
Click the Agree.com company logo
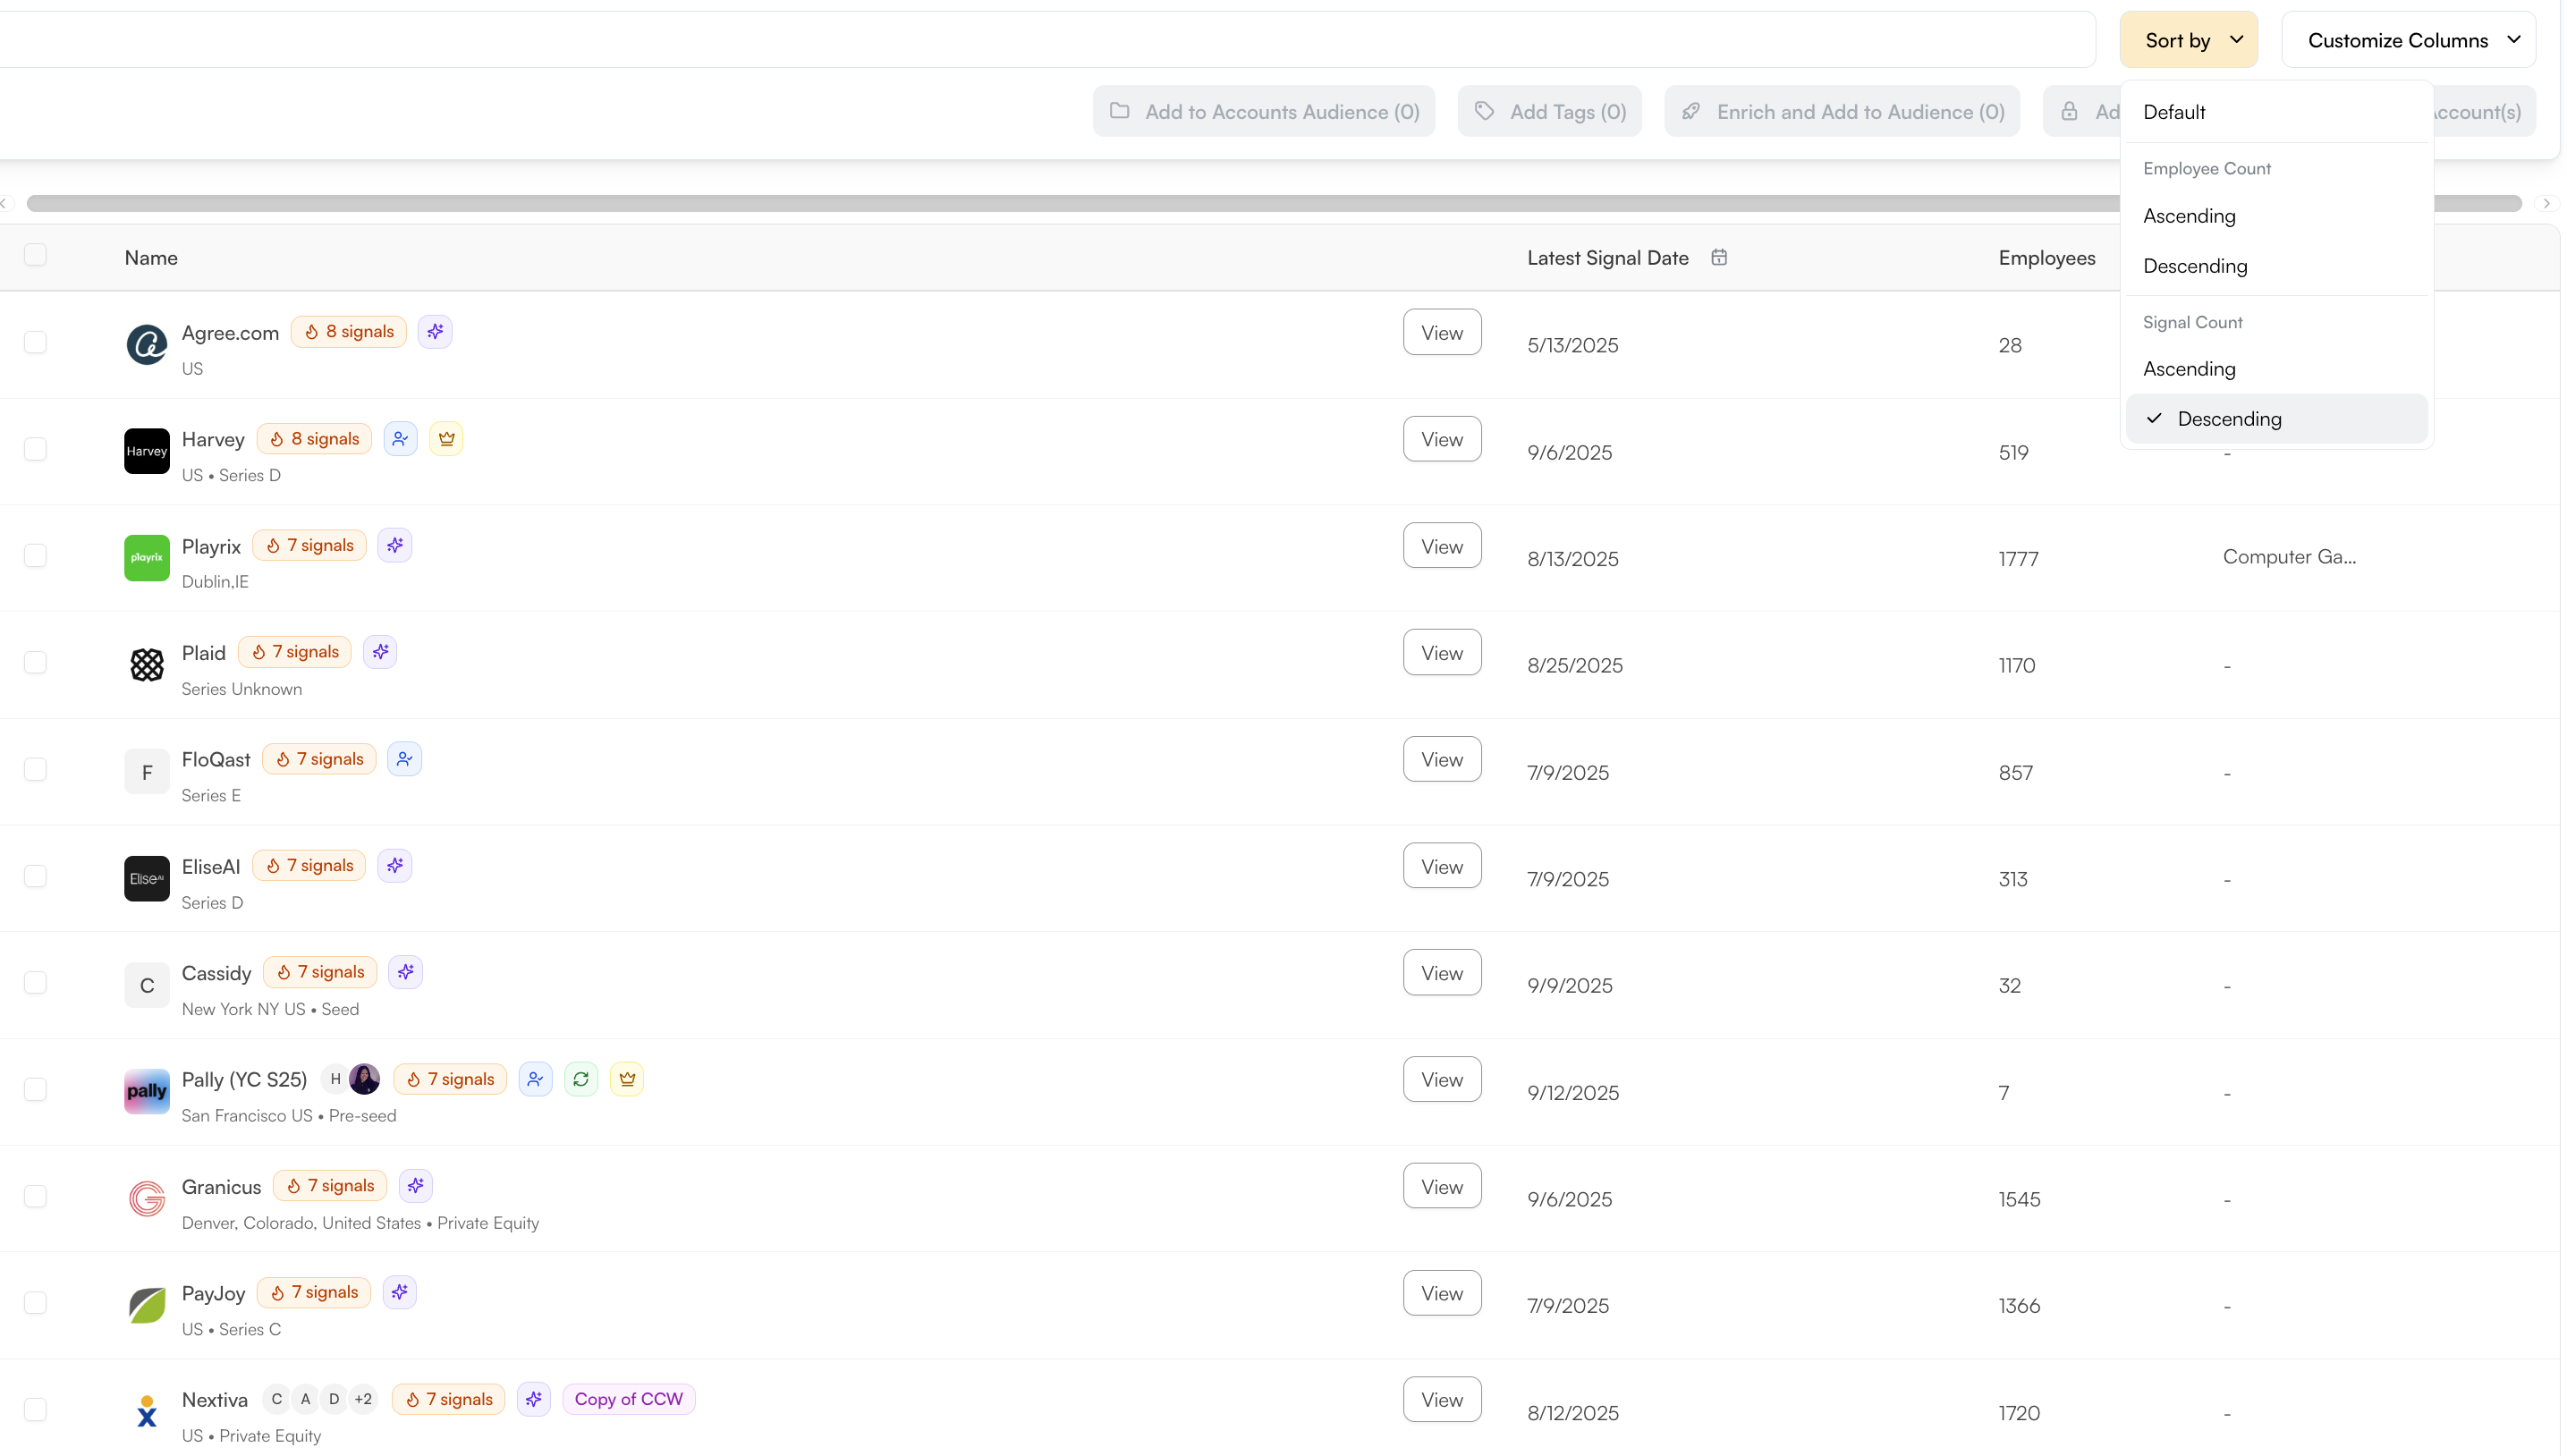coord(147,345)
